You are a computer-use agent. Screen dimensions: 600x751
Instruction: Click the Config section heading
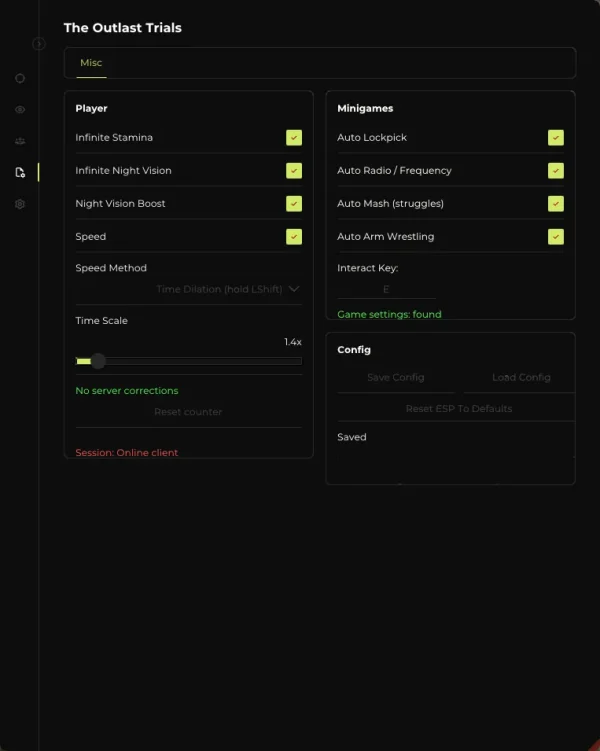coord(354,350)
